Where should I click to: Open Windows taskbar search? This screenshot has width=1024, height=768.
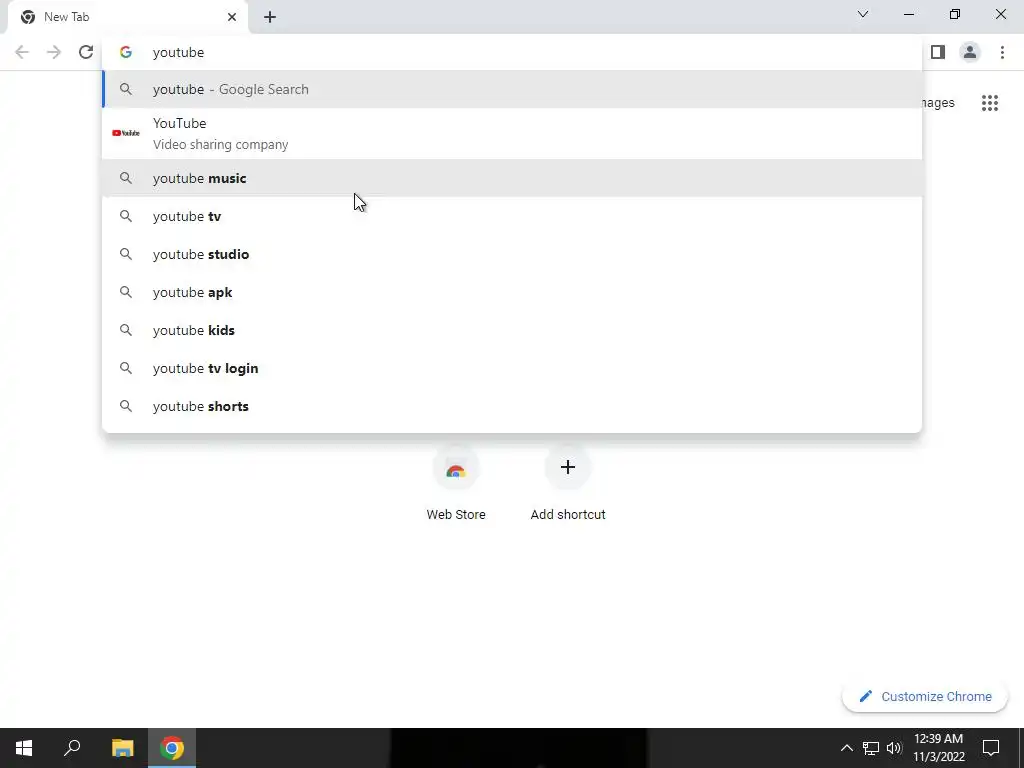coord(72,748)
